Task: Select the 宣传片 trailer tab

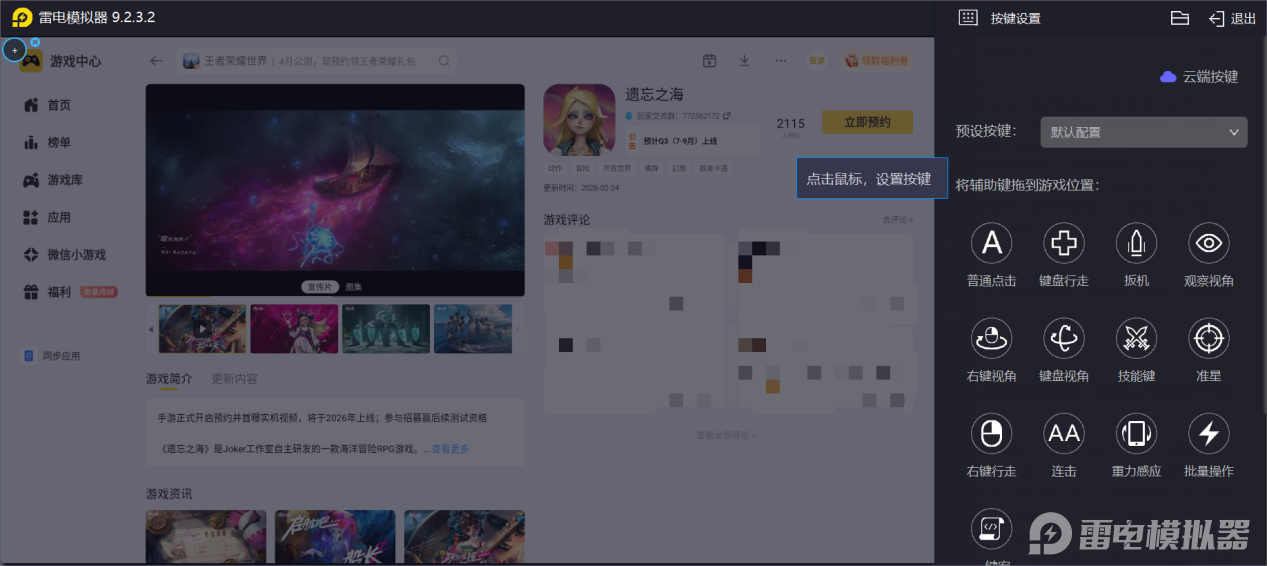Action: 321,286
